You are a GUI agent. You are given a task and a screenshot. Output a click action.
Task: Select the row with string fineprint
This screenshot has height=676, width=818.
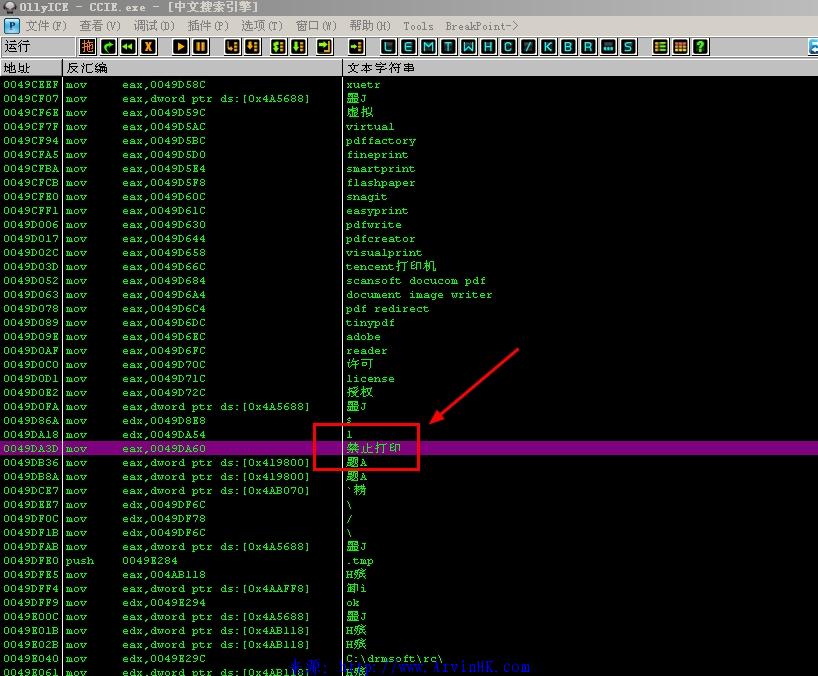pos(409,155)
